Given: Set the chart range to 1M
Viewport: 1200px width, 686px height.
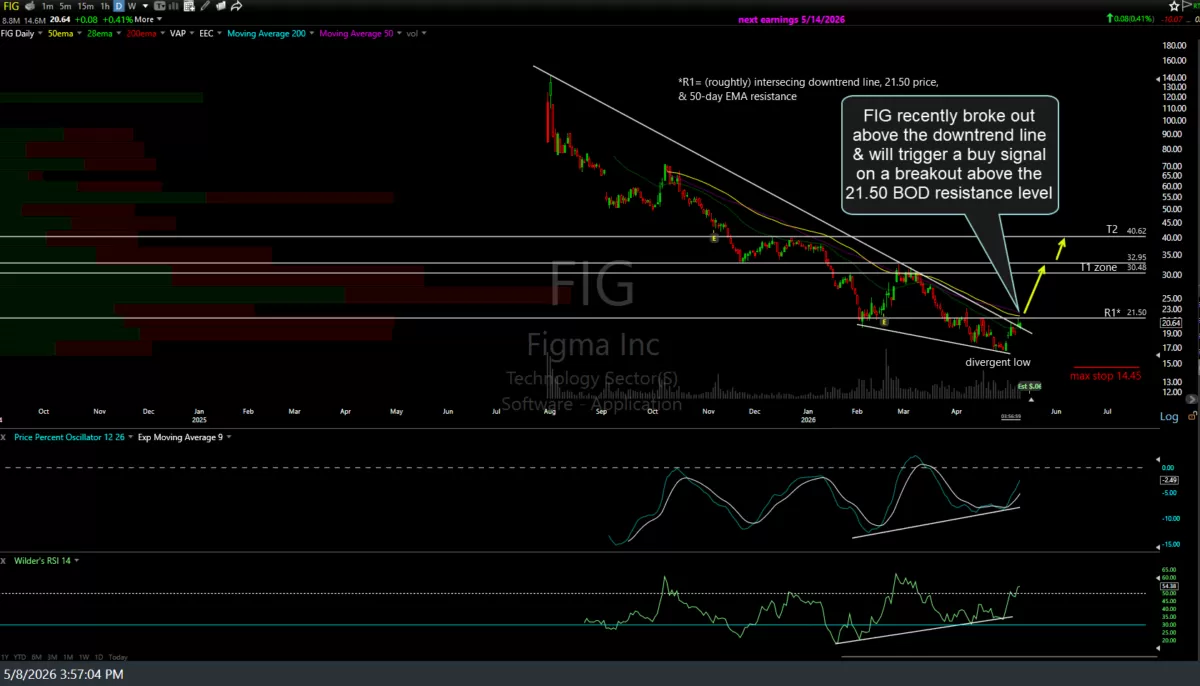Looking at the screenshot, I should [67, 656].
